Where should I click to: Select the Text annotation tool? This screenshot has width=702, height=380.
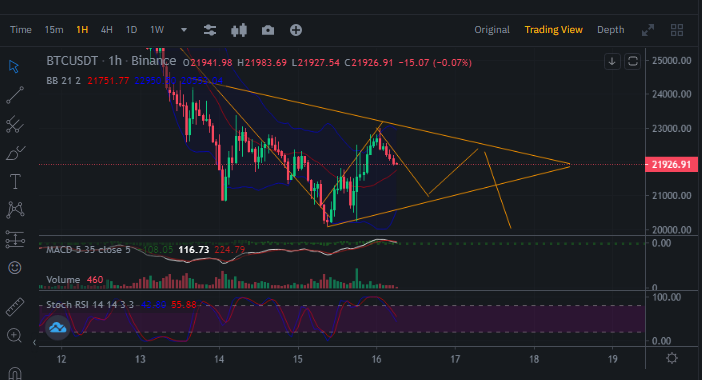point(15,182)
